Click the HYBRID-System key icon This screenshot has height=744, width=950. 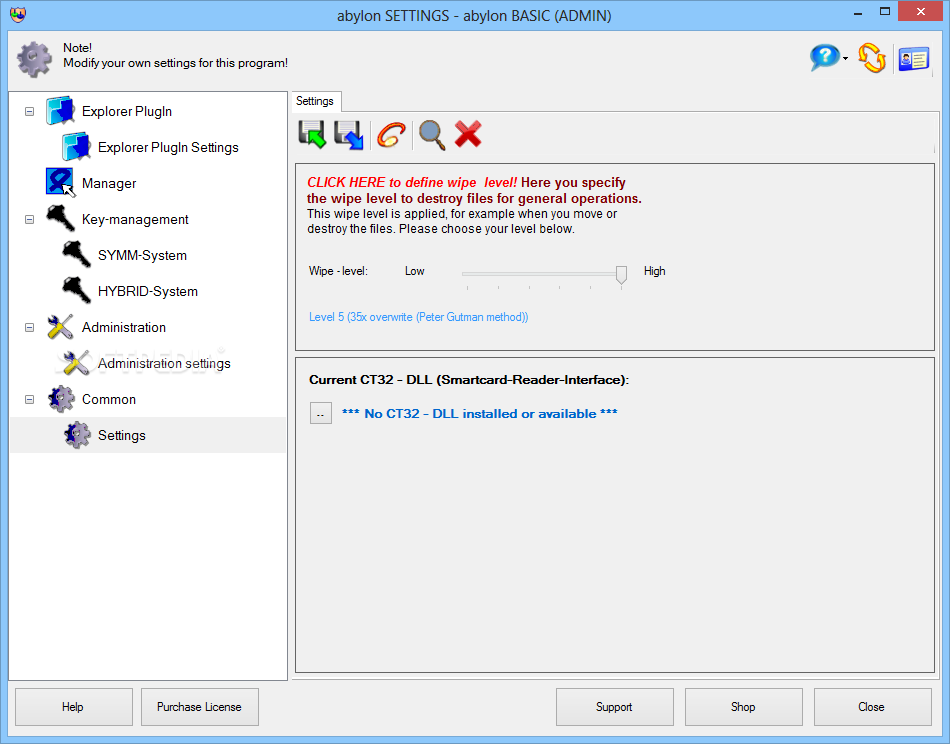point(76,291)
